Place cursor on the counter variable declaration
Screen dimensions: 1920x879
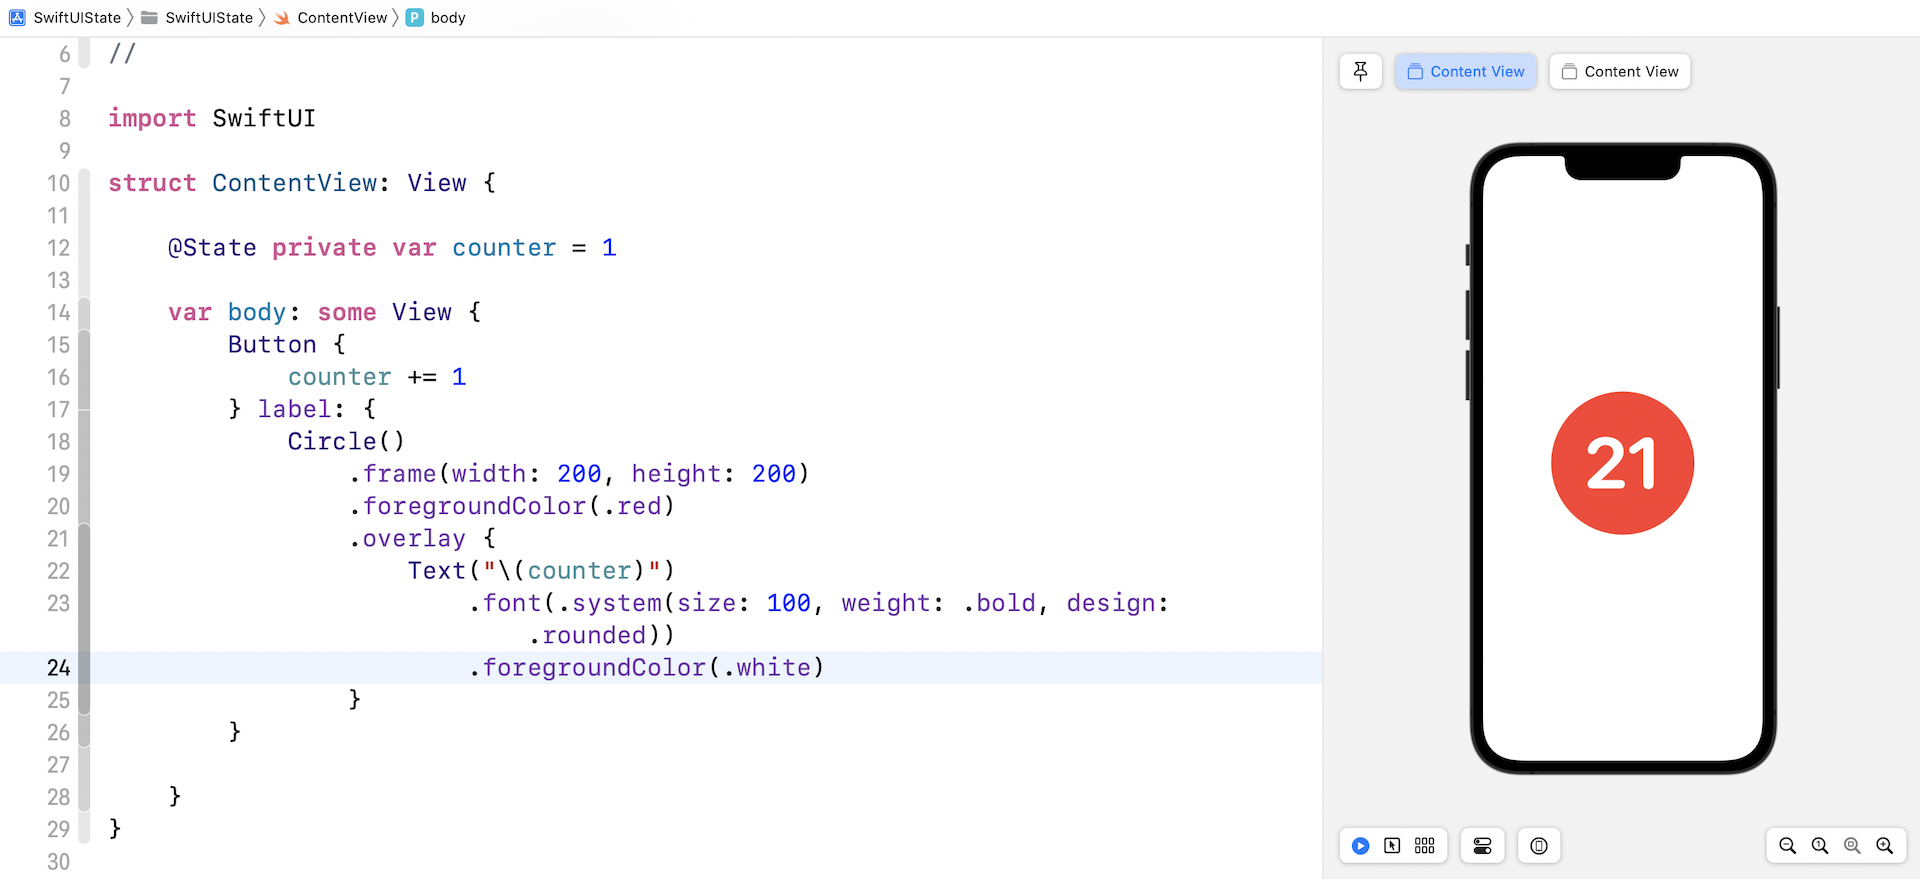tap(503, 248)
